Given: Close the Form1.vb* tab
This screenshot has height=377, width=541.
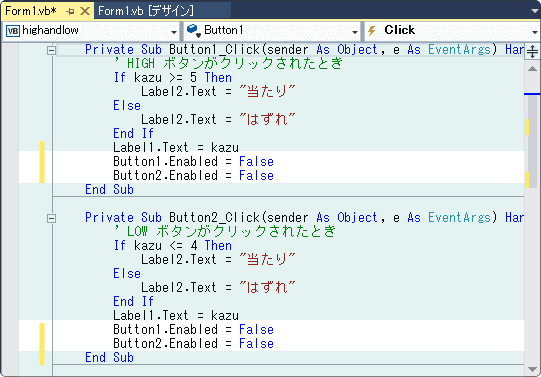Looking at the screenshot, I should point(85,11).
